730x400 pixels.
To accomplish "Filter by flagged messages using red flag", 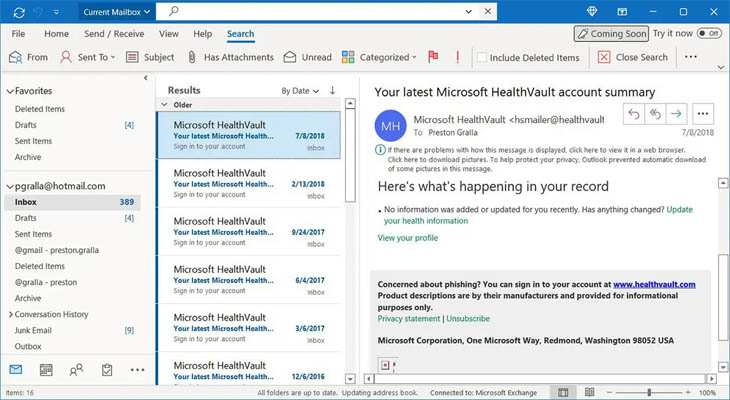I will pos(433,57).
